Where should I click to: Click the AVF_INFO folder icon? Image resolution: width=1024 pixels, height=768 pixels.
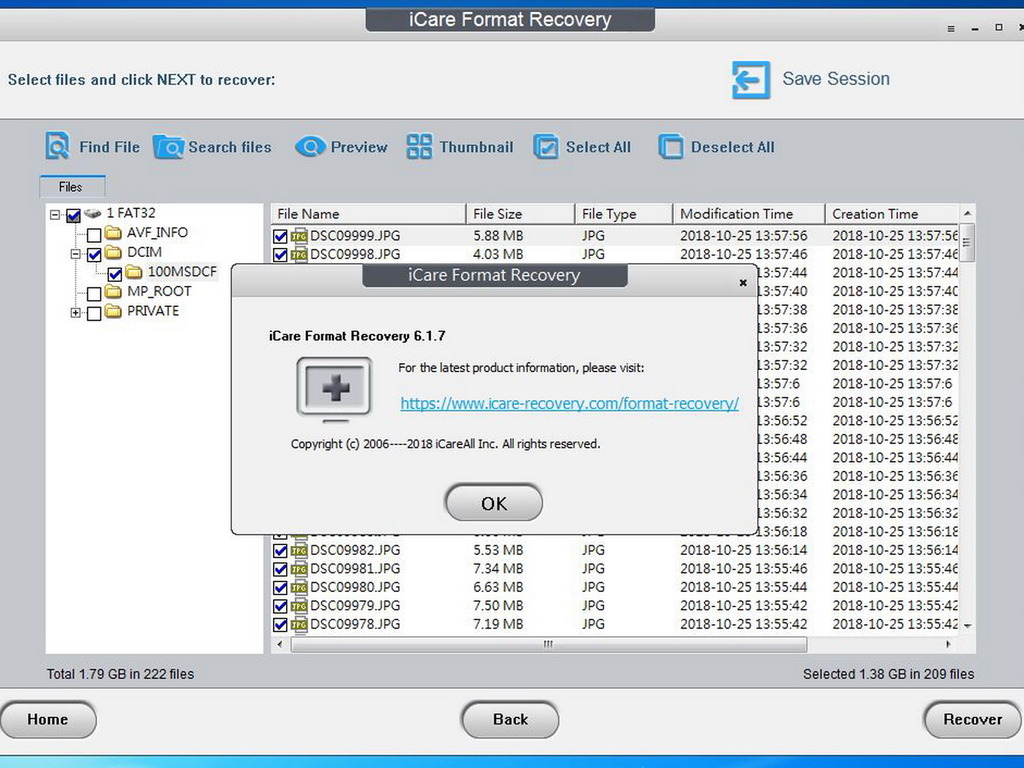pyautogui.click(x=114, y=232)
